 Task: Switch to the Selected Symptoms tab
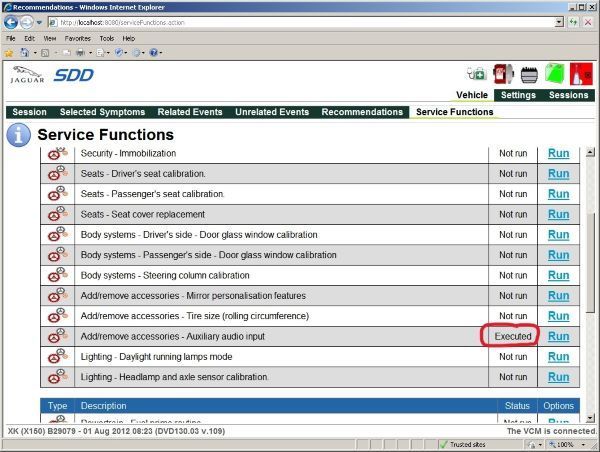102,112
